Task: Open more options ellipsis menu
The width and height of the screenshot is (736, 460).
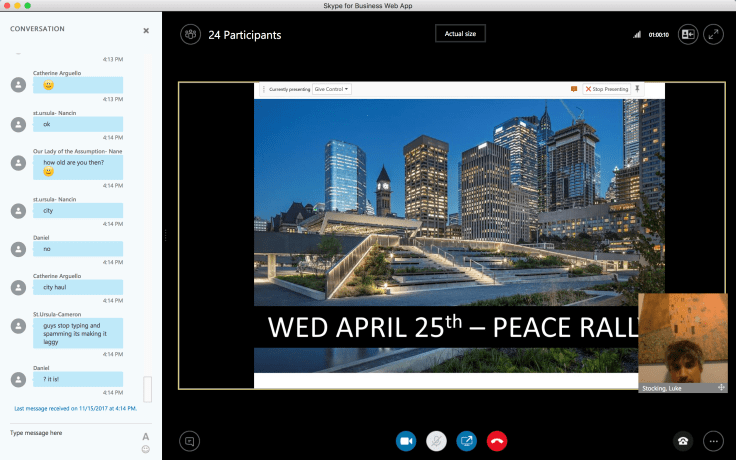Action: coord(713,441)
